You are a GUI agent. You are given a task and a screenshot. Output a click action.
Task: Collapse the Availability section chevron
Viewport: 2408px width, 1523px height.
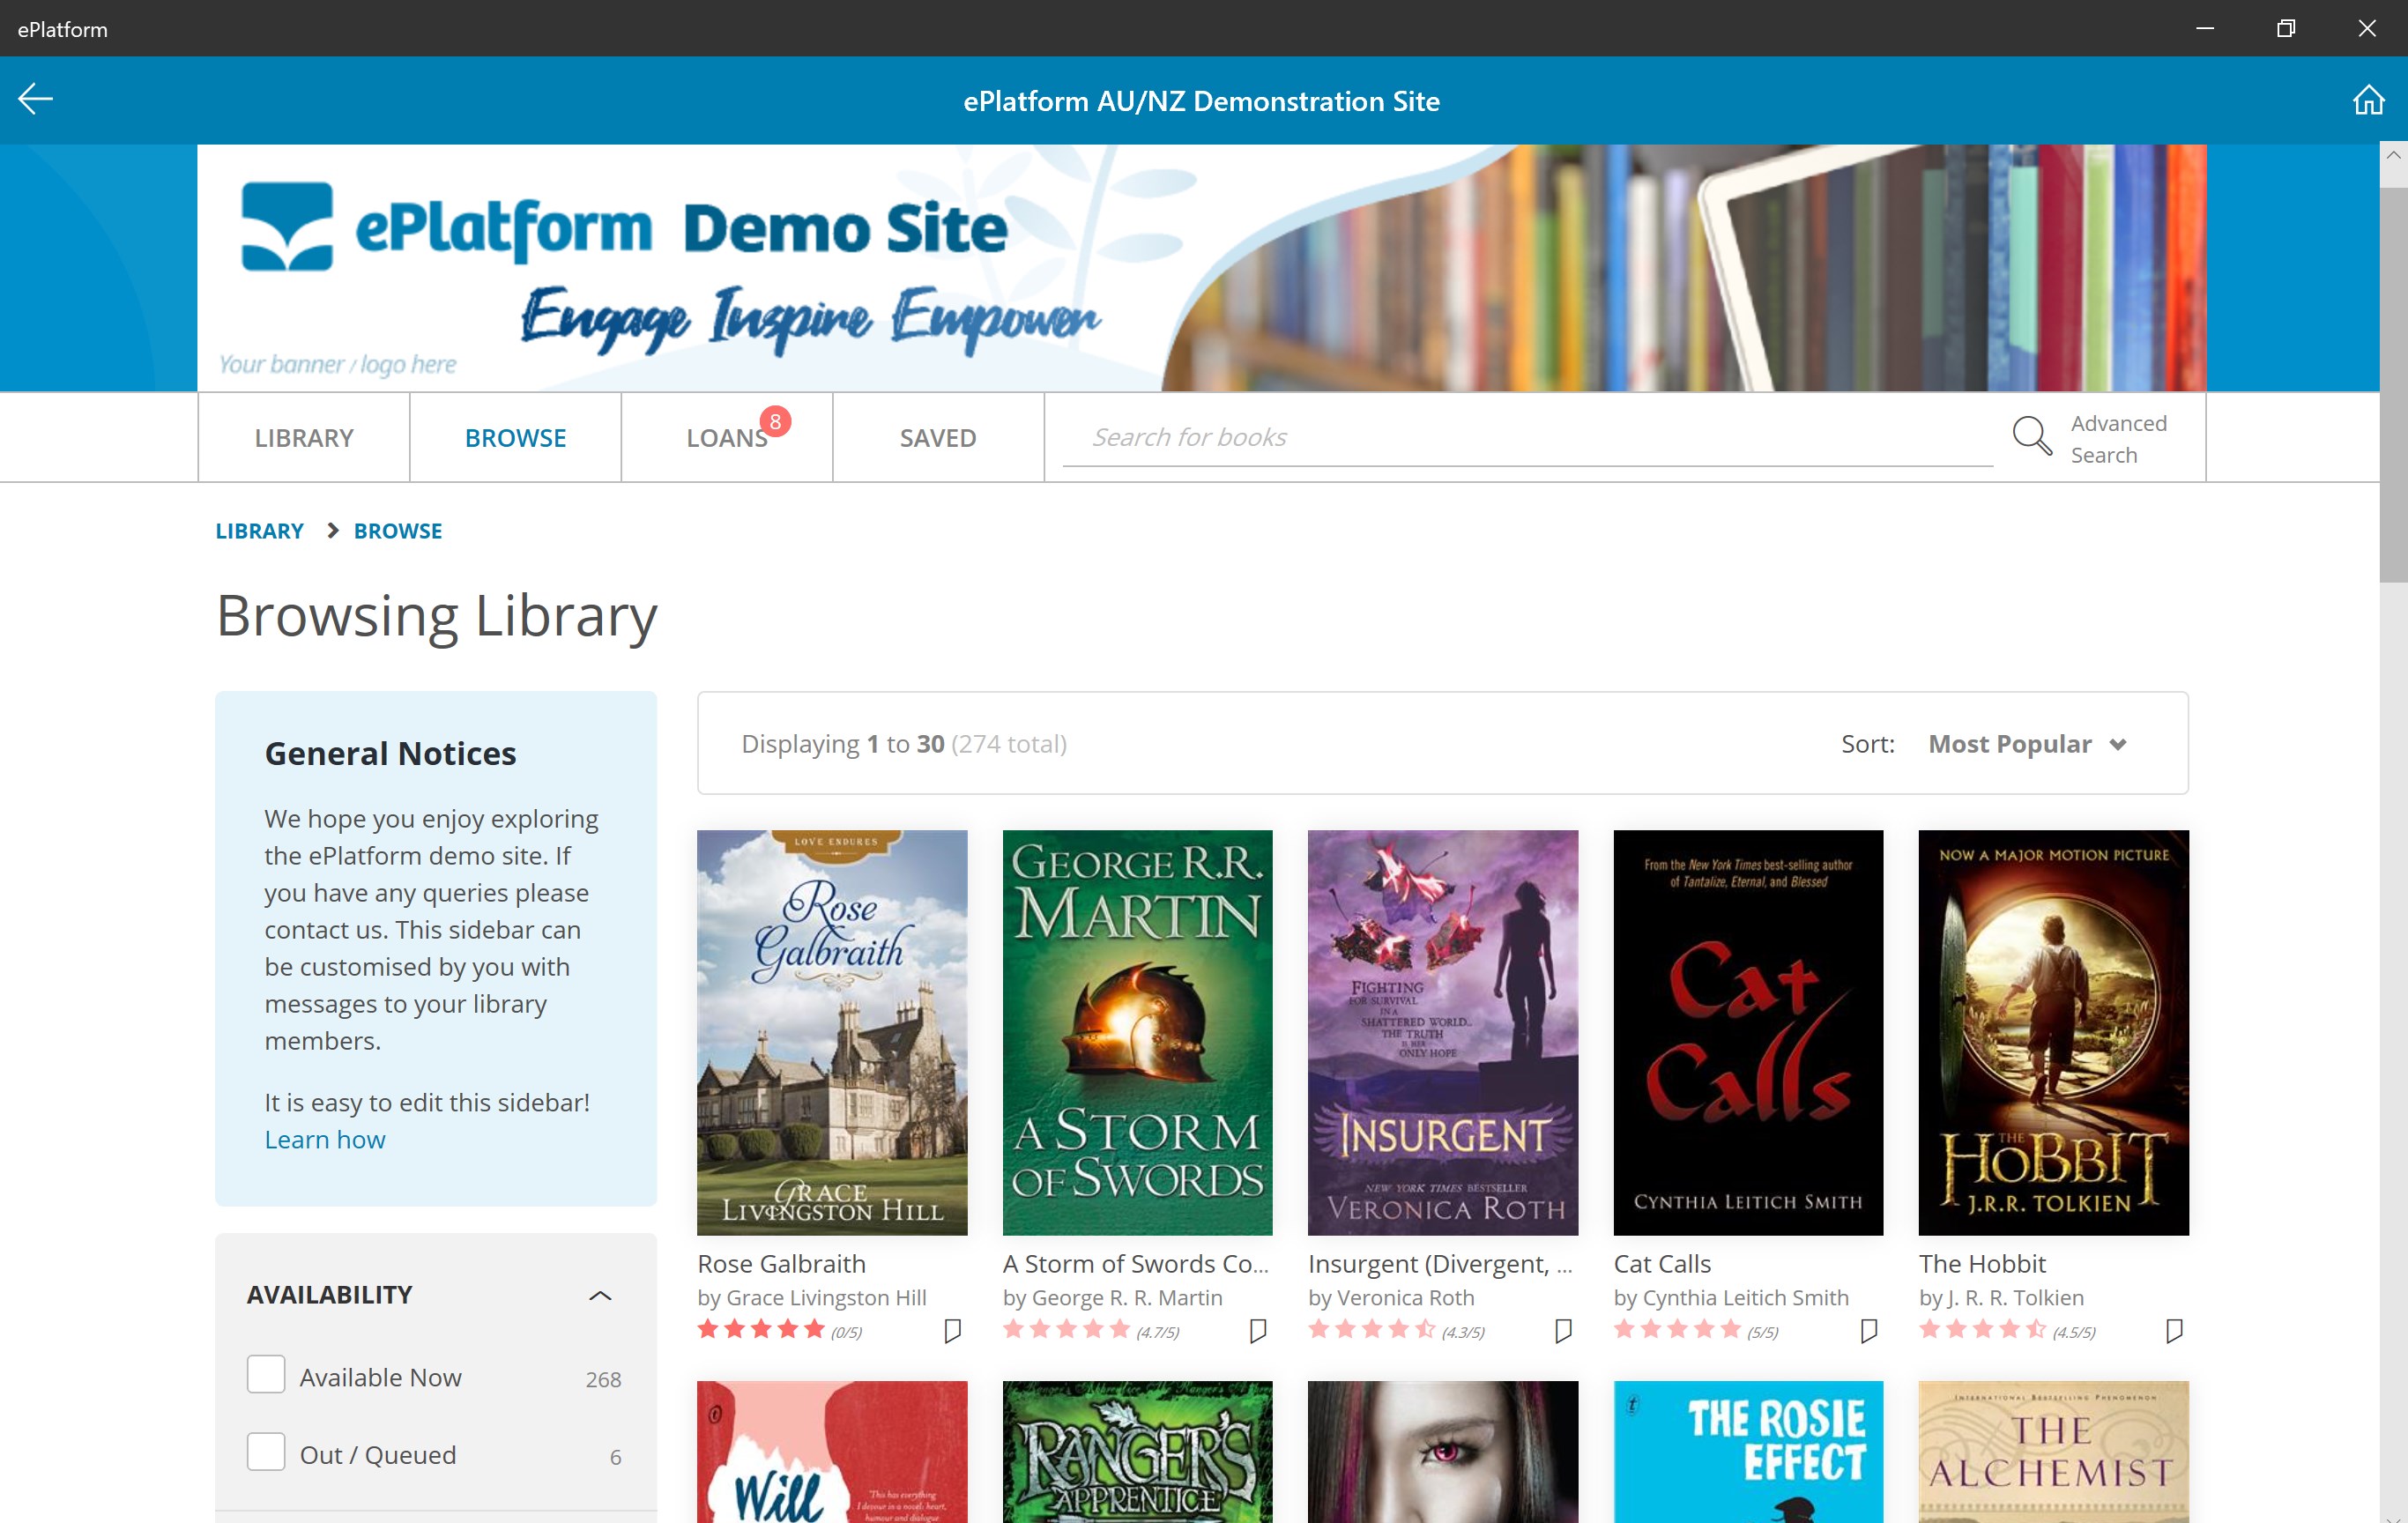[600, 1295]
